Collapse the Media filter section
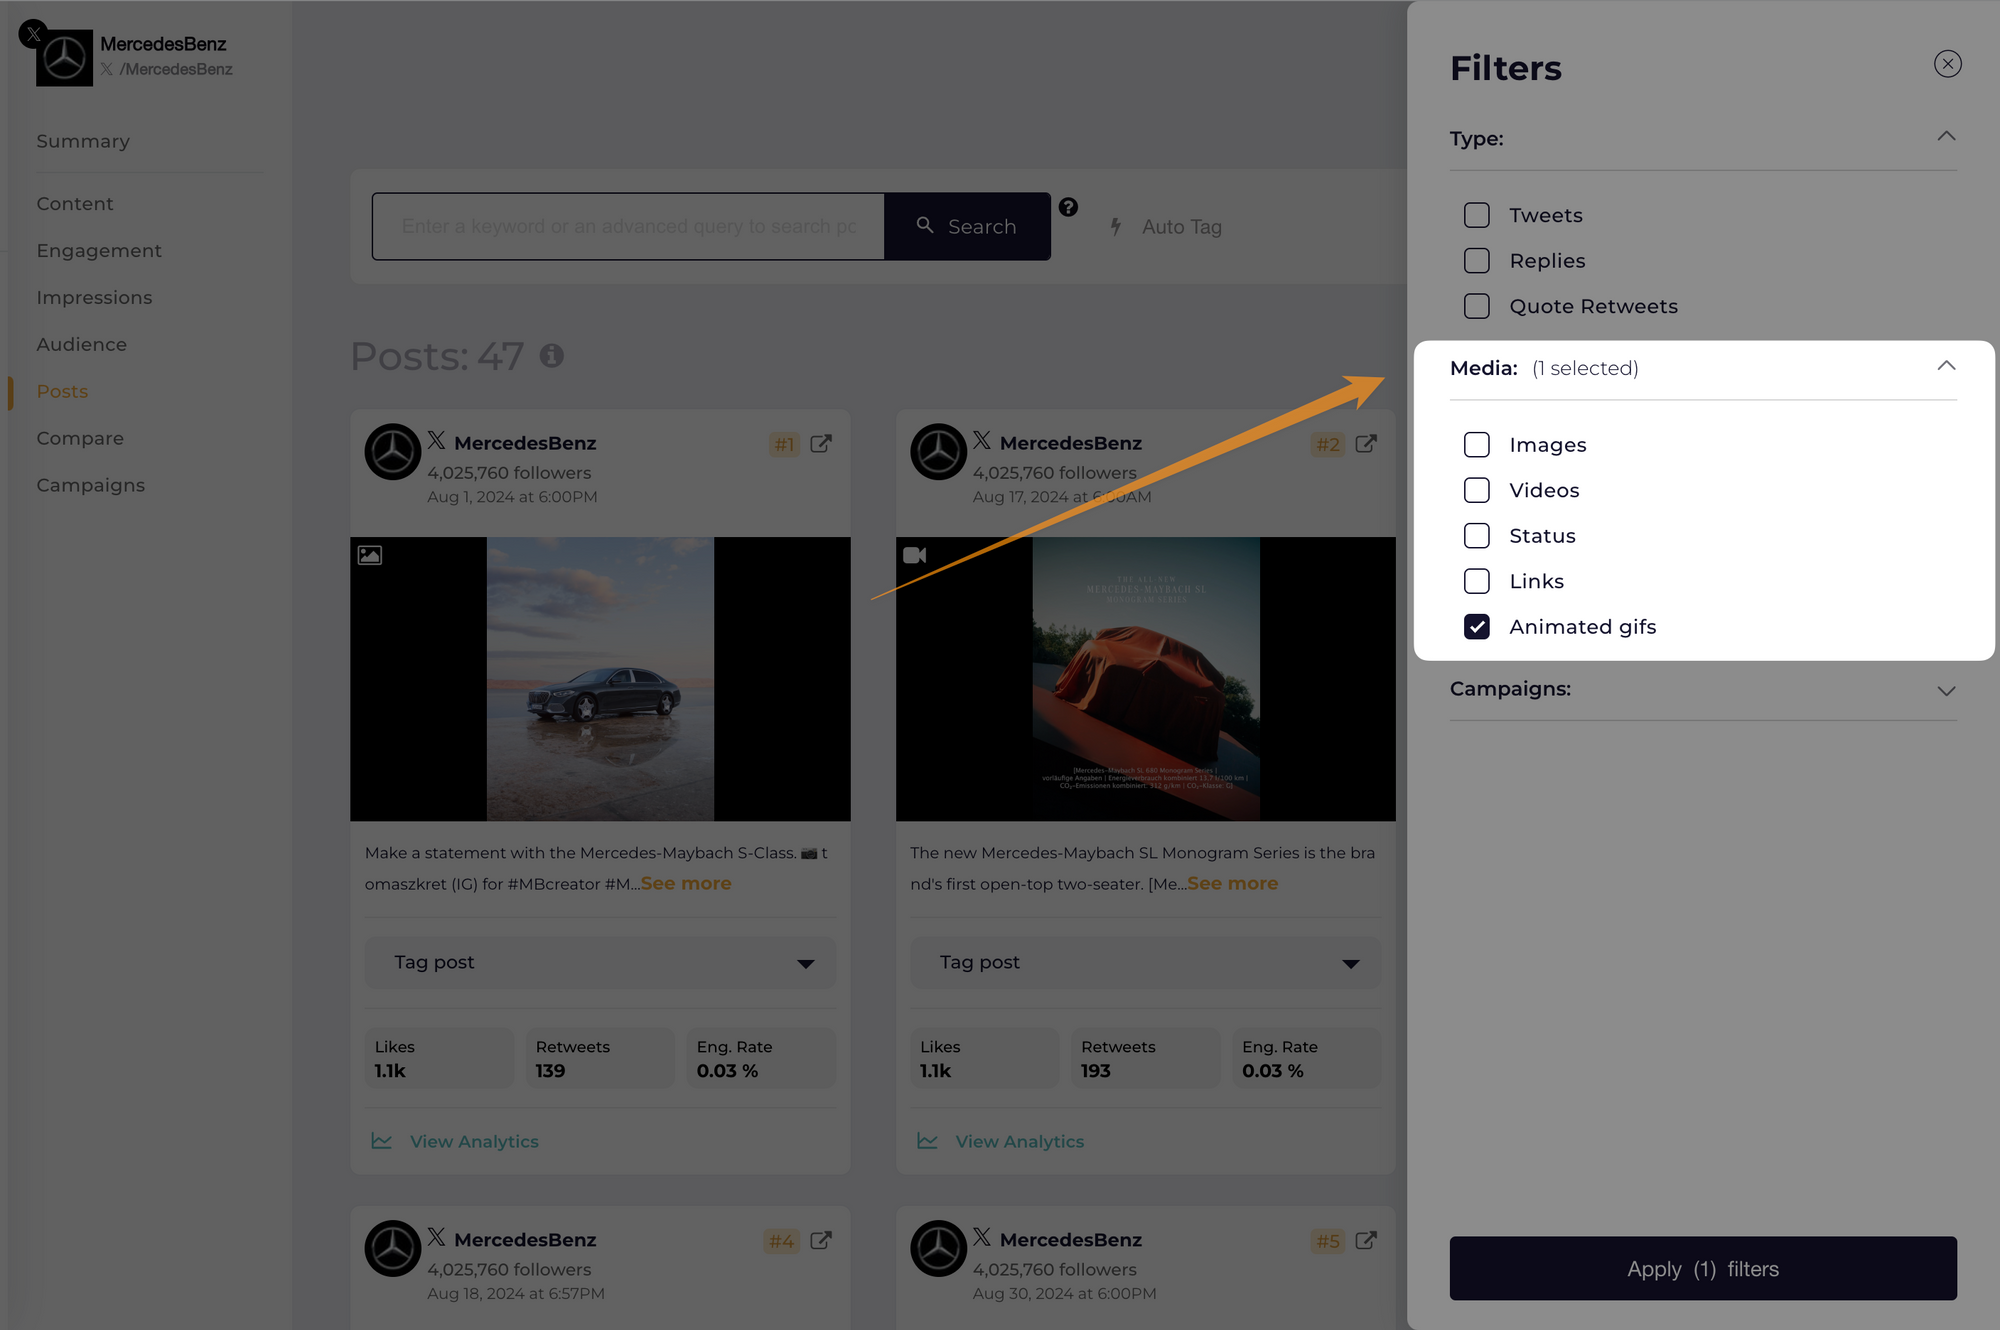The height and width of the screenshot is (1330, 2000). [x=1946, y=367]
